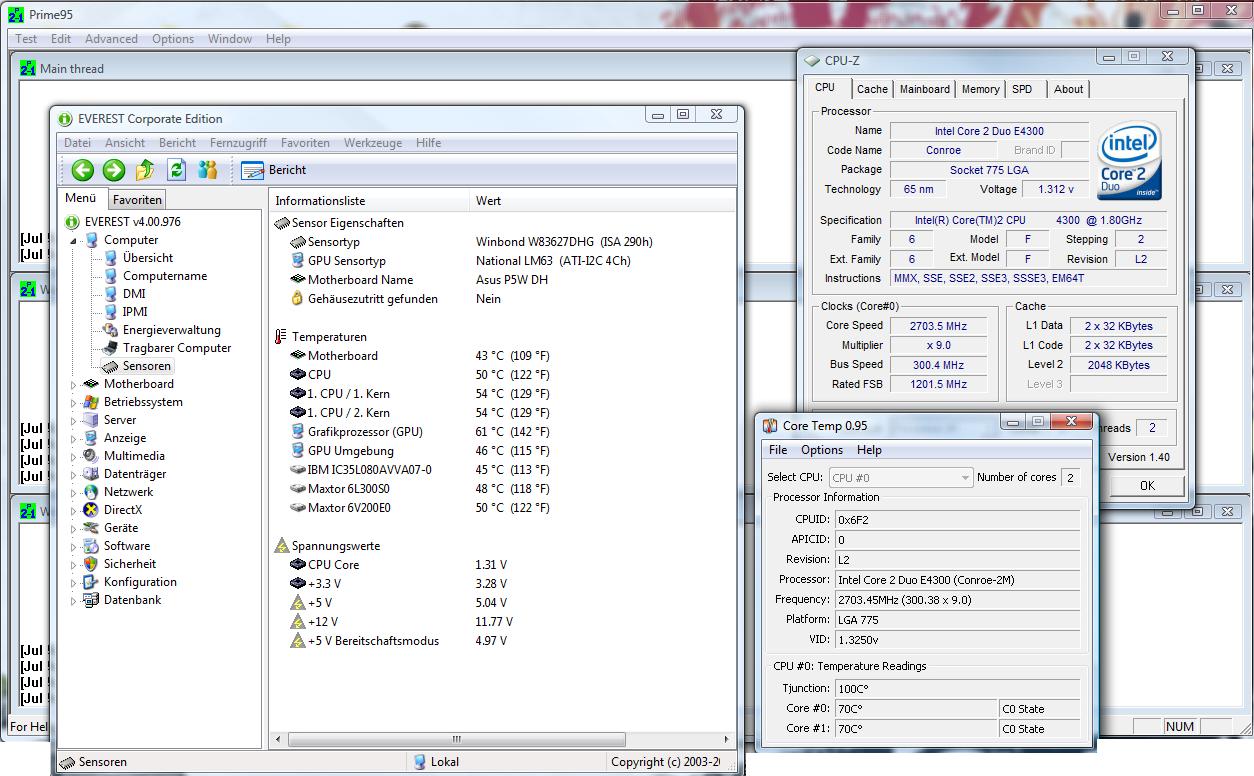Click the Core Speed value field in CPU-Z
The width and height of the screenshot is (1254, 776).
[x=938, y=326]
